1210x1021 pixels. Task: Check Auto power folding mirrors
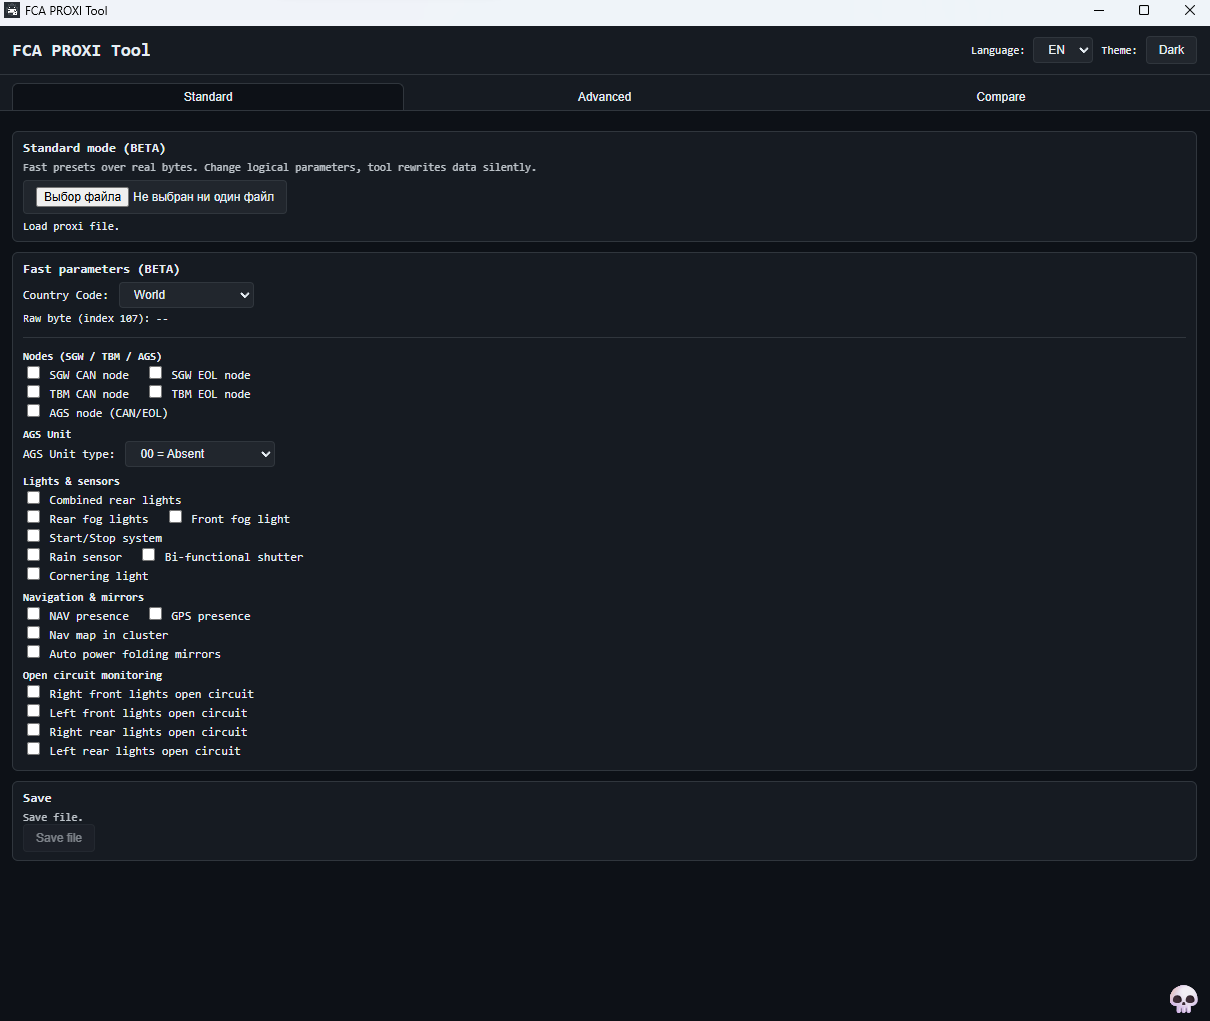click(34, 652)
